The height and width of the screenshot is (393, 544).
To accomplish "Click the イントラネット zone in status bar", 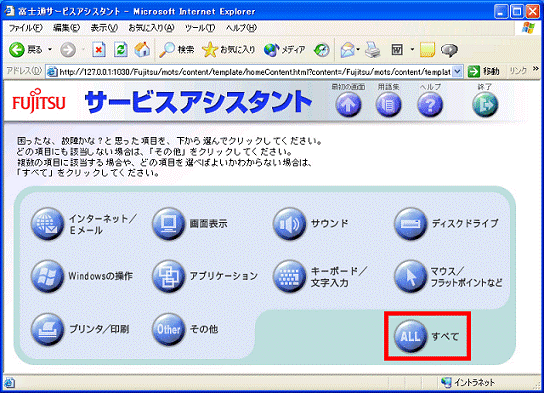I will 468,382.
